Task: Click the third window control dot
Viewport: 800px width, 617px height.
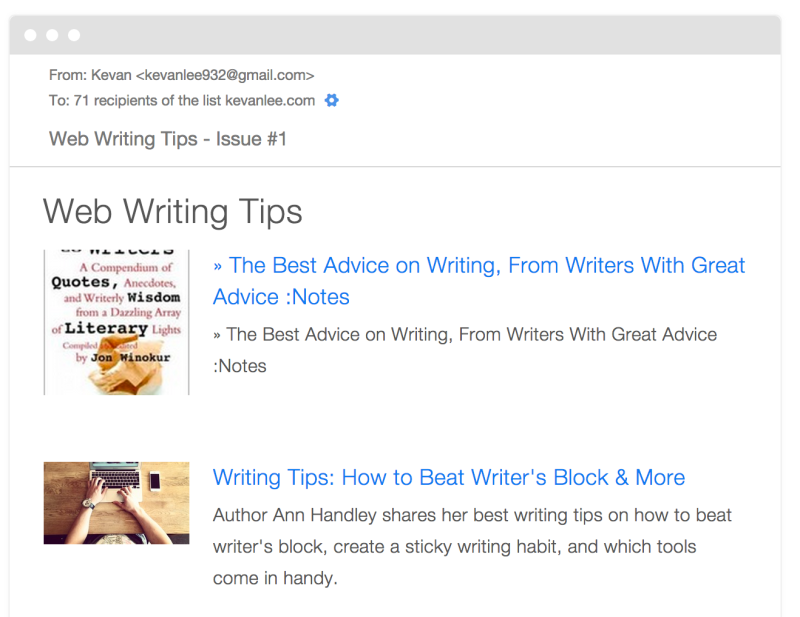Action: pyautogui.click(x=74, y=35)
